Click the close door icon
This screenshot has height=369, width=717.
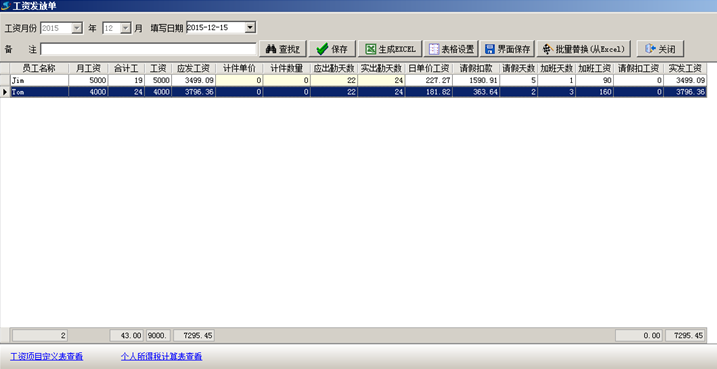[650, 48]
